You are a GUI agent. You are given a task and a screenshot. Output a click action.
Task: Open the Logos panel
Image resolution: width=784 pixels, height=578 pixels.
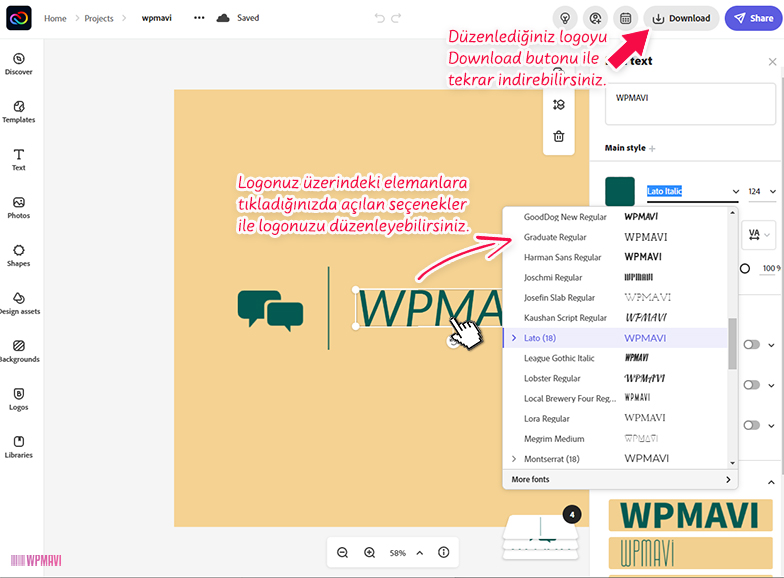point(18,400)
